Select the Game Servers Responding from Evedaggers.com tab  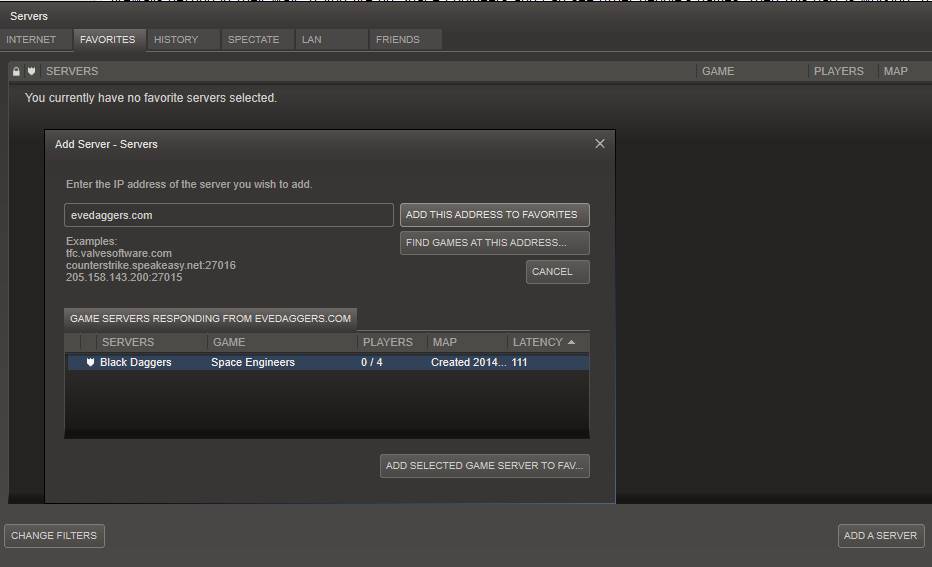pyautogui.click(x=210, y=319)
